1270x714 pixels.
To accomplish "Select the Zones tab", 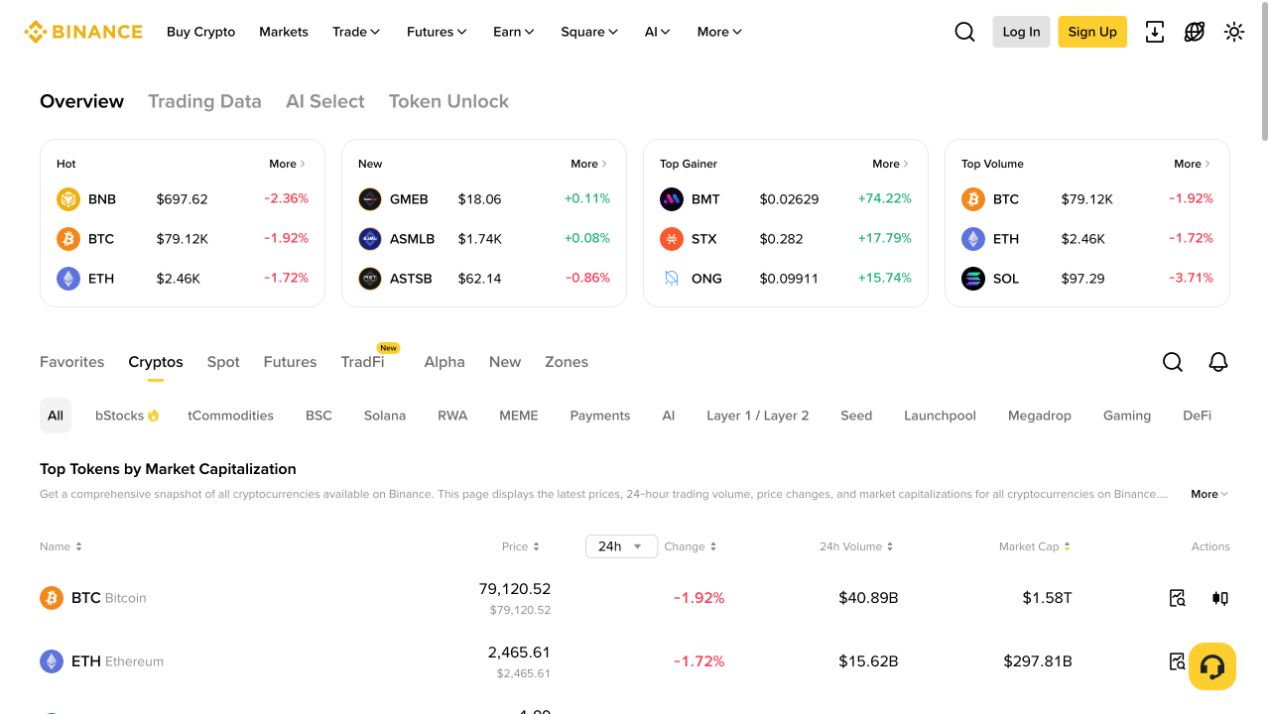I will pyautogui.click(x=566, y=362).
